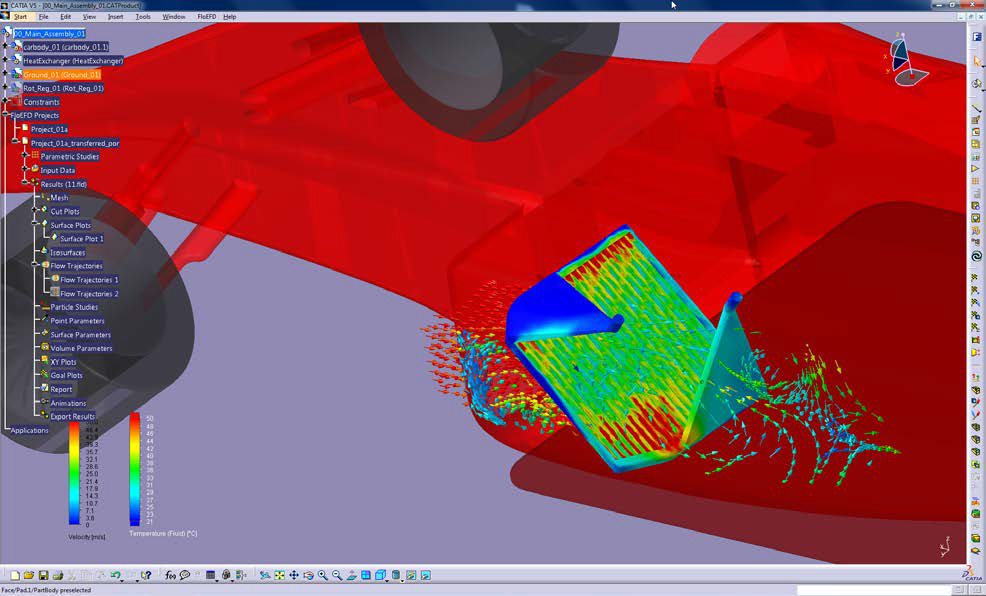This screenshot has height=596, width=986.
Task: Click the New document icon
Action: (x=15, y=575)
